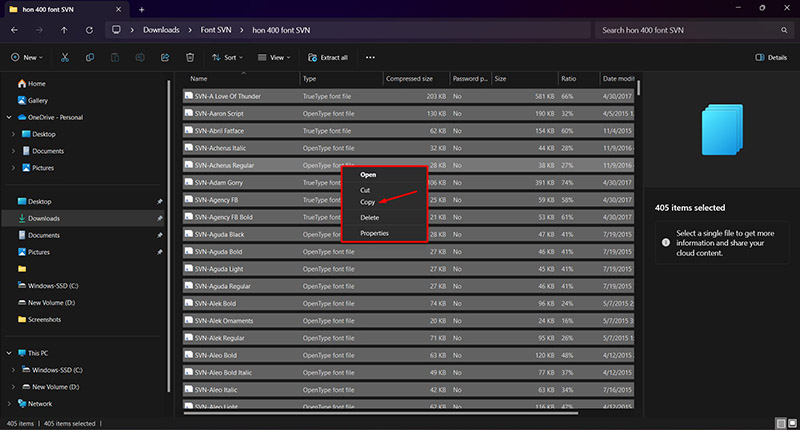Click the Cut scissors toolbar icon
The height and width of the screenshot is (430, 800).
(65, 58)
